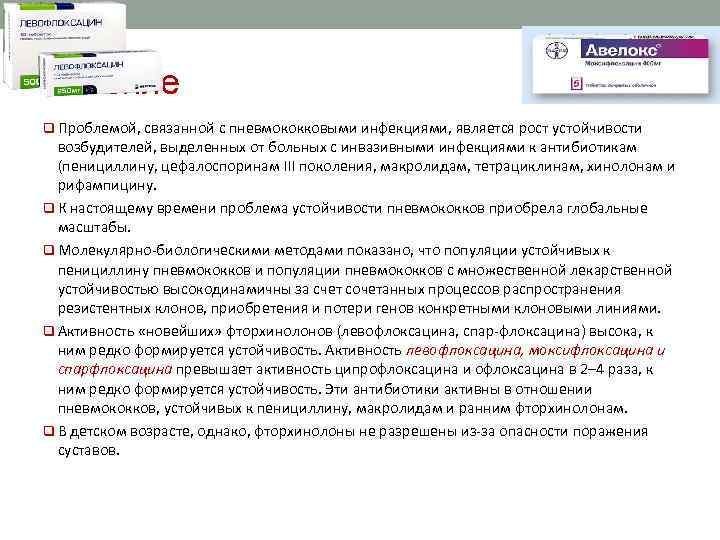Click the bullet before 'Проблемой, связанной'

click(49, 128)
